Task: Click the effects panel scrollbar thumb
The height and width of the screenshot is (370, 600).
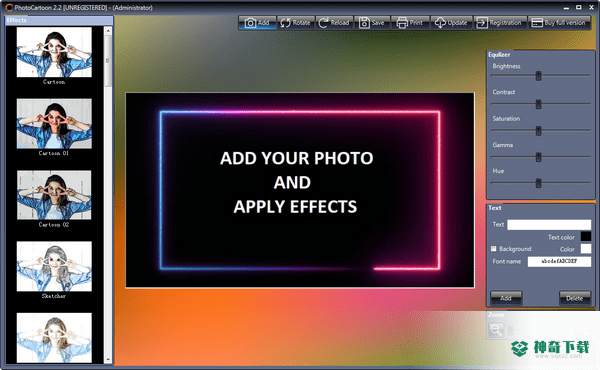Action: [108, 61]
